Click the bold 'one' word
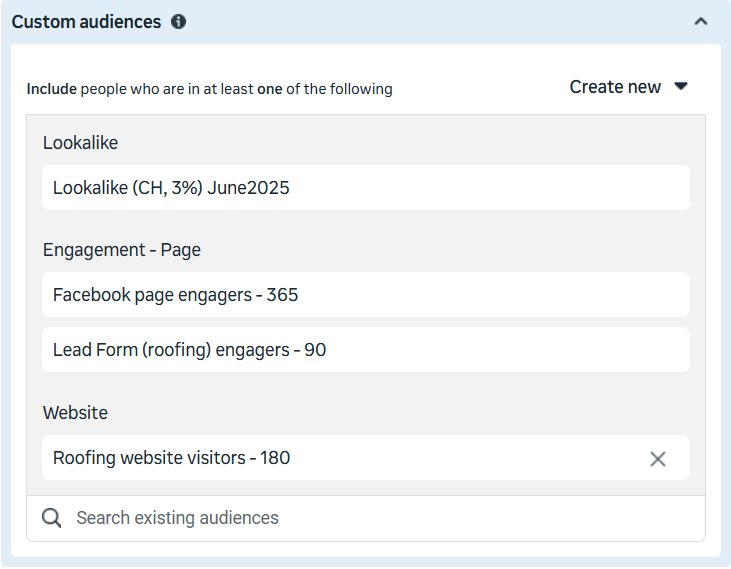The height and width of the screenshot is (569, 731). 269,89
